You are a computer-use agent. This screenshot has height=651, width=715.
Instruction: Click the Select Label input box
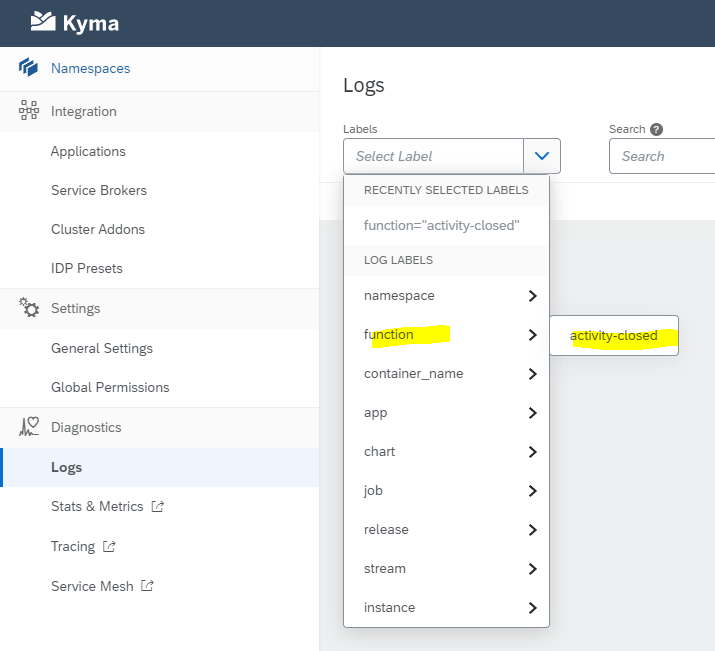click(x=433, y=156)
